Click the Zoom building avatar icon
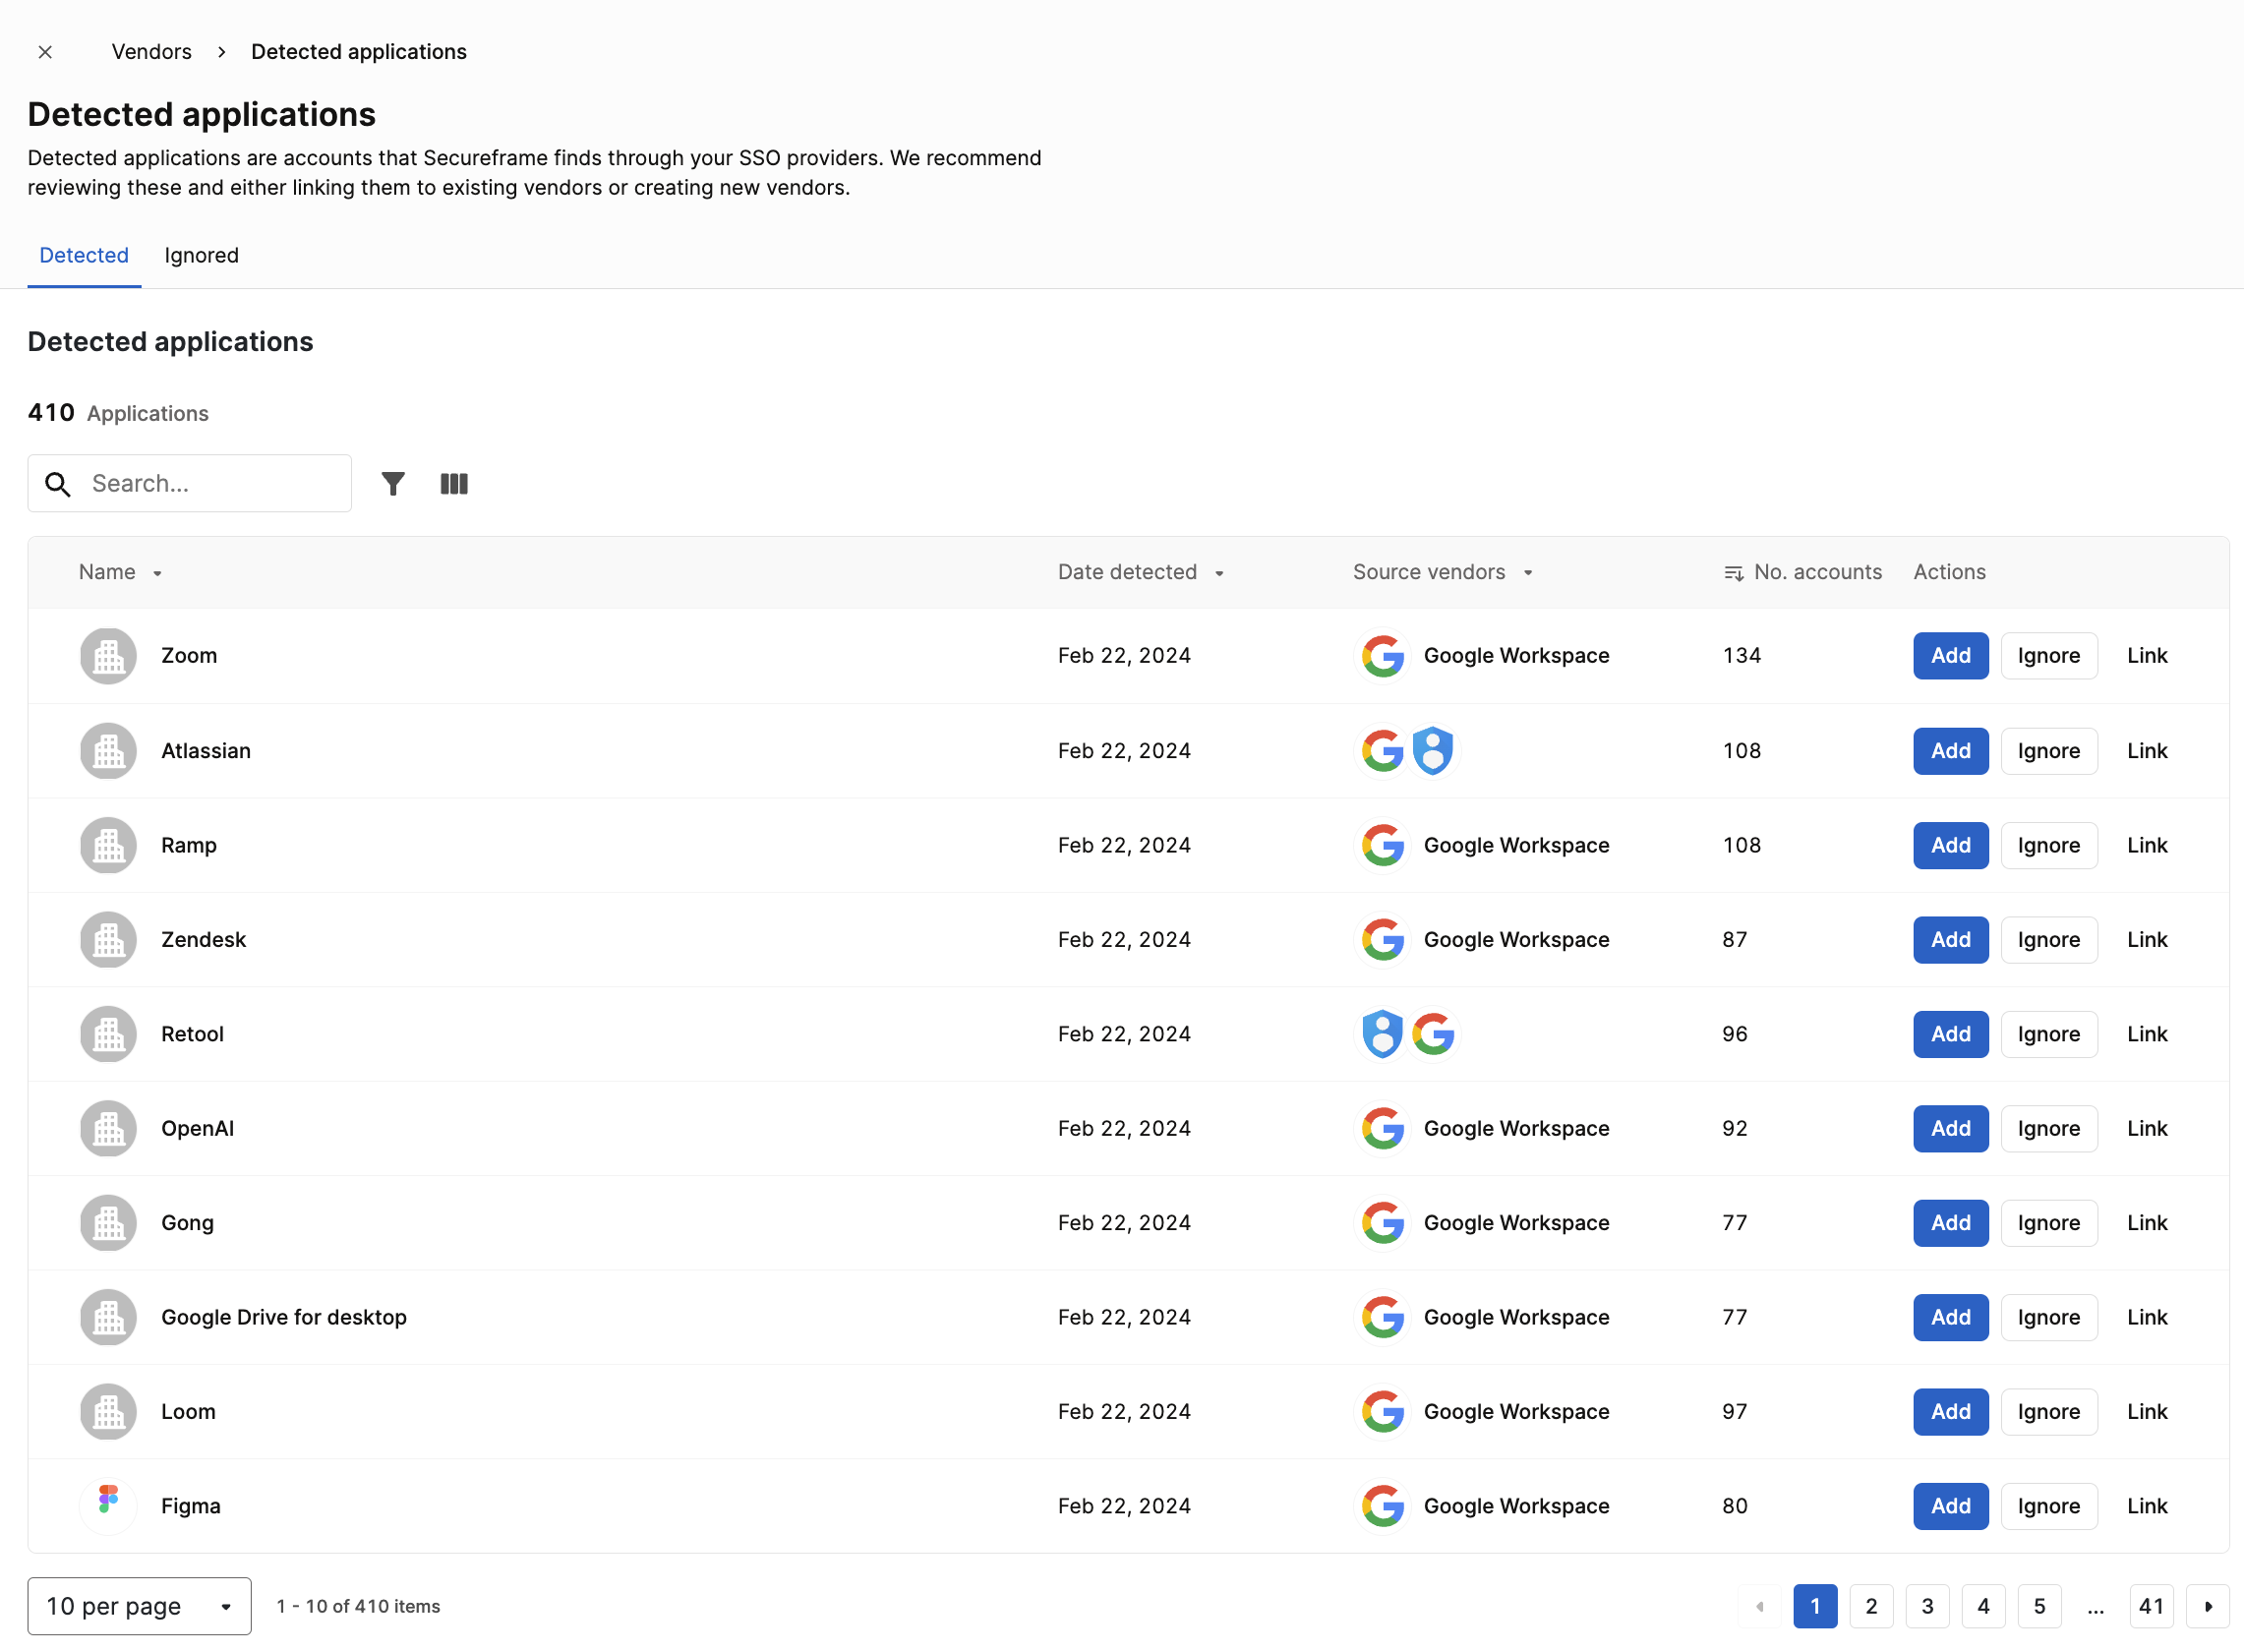 click(x=108, y=656)
